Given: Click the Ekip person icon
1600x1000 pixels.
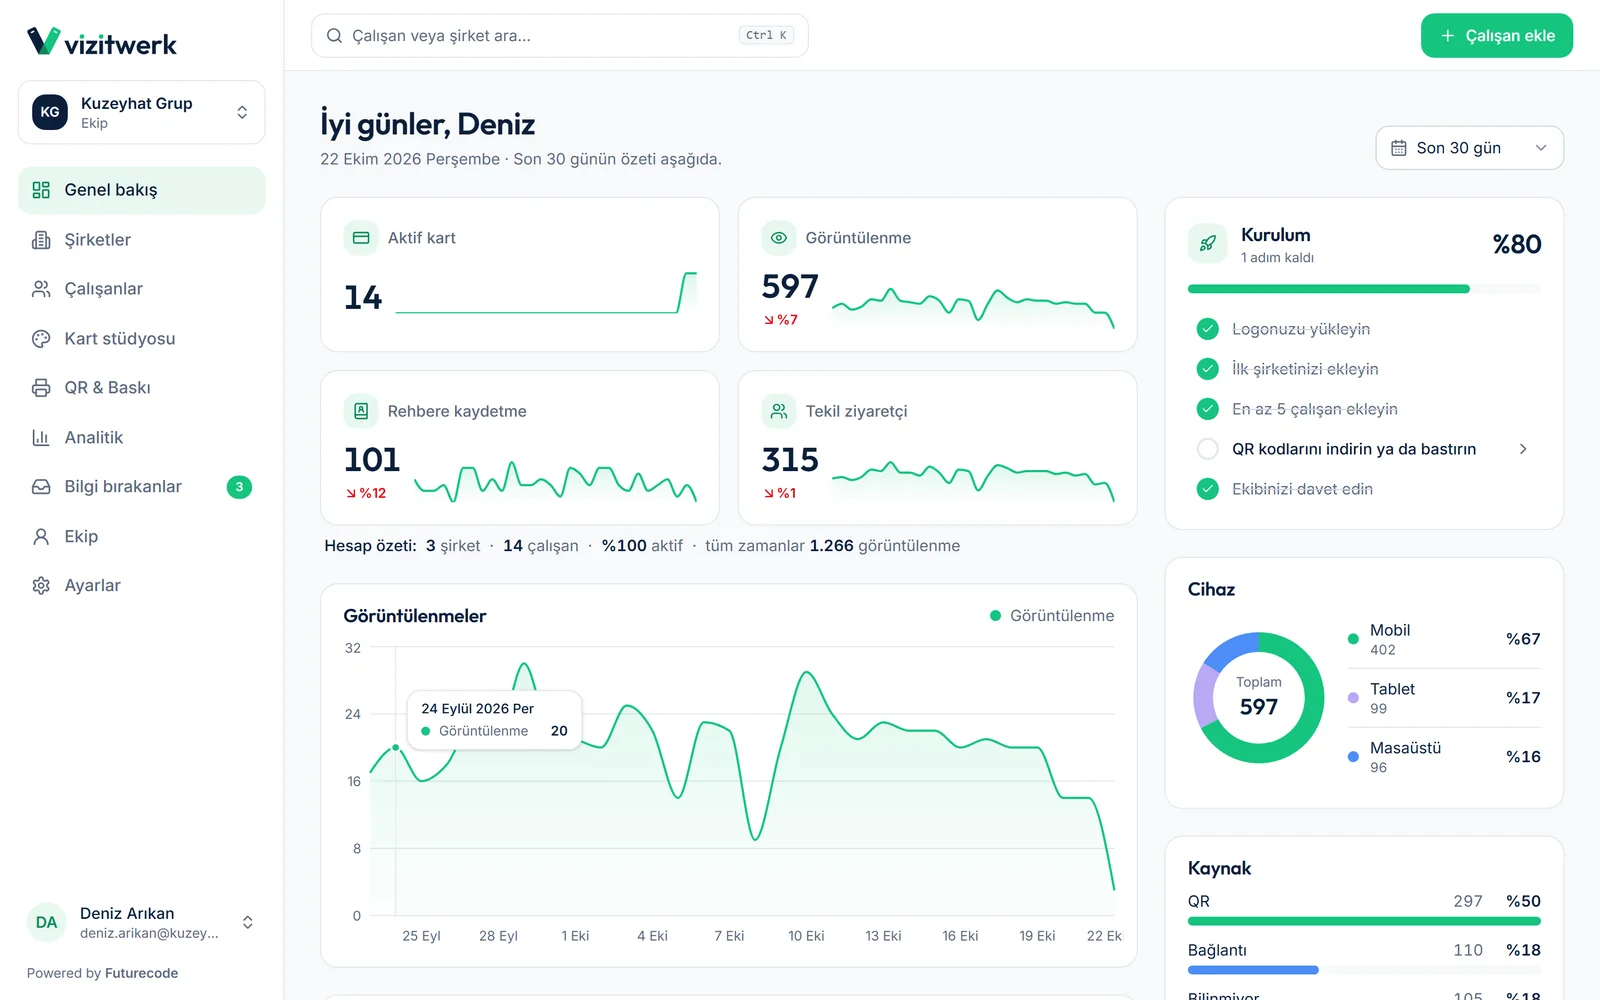Looking at the screenshot, I should [41, 537].
